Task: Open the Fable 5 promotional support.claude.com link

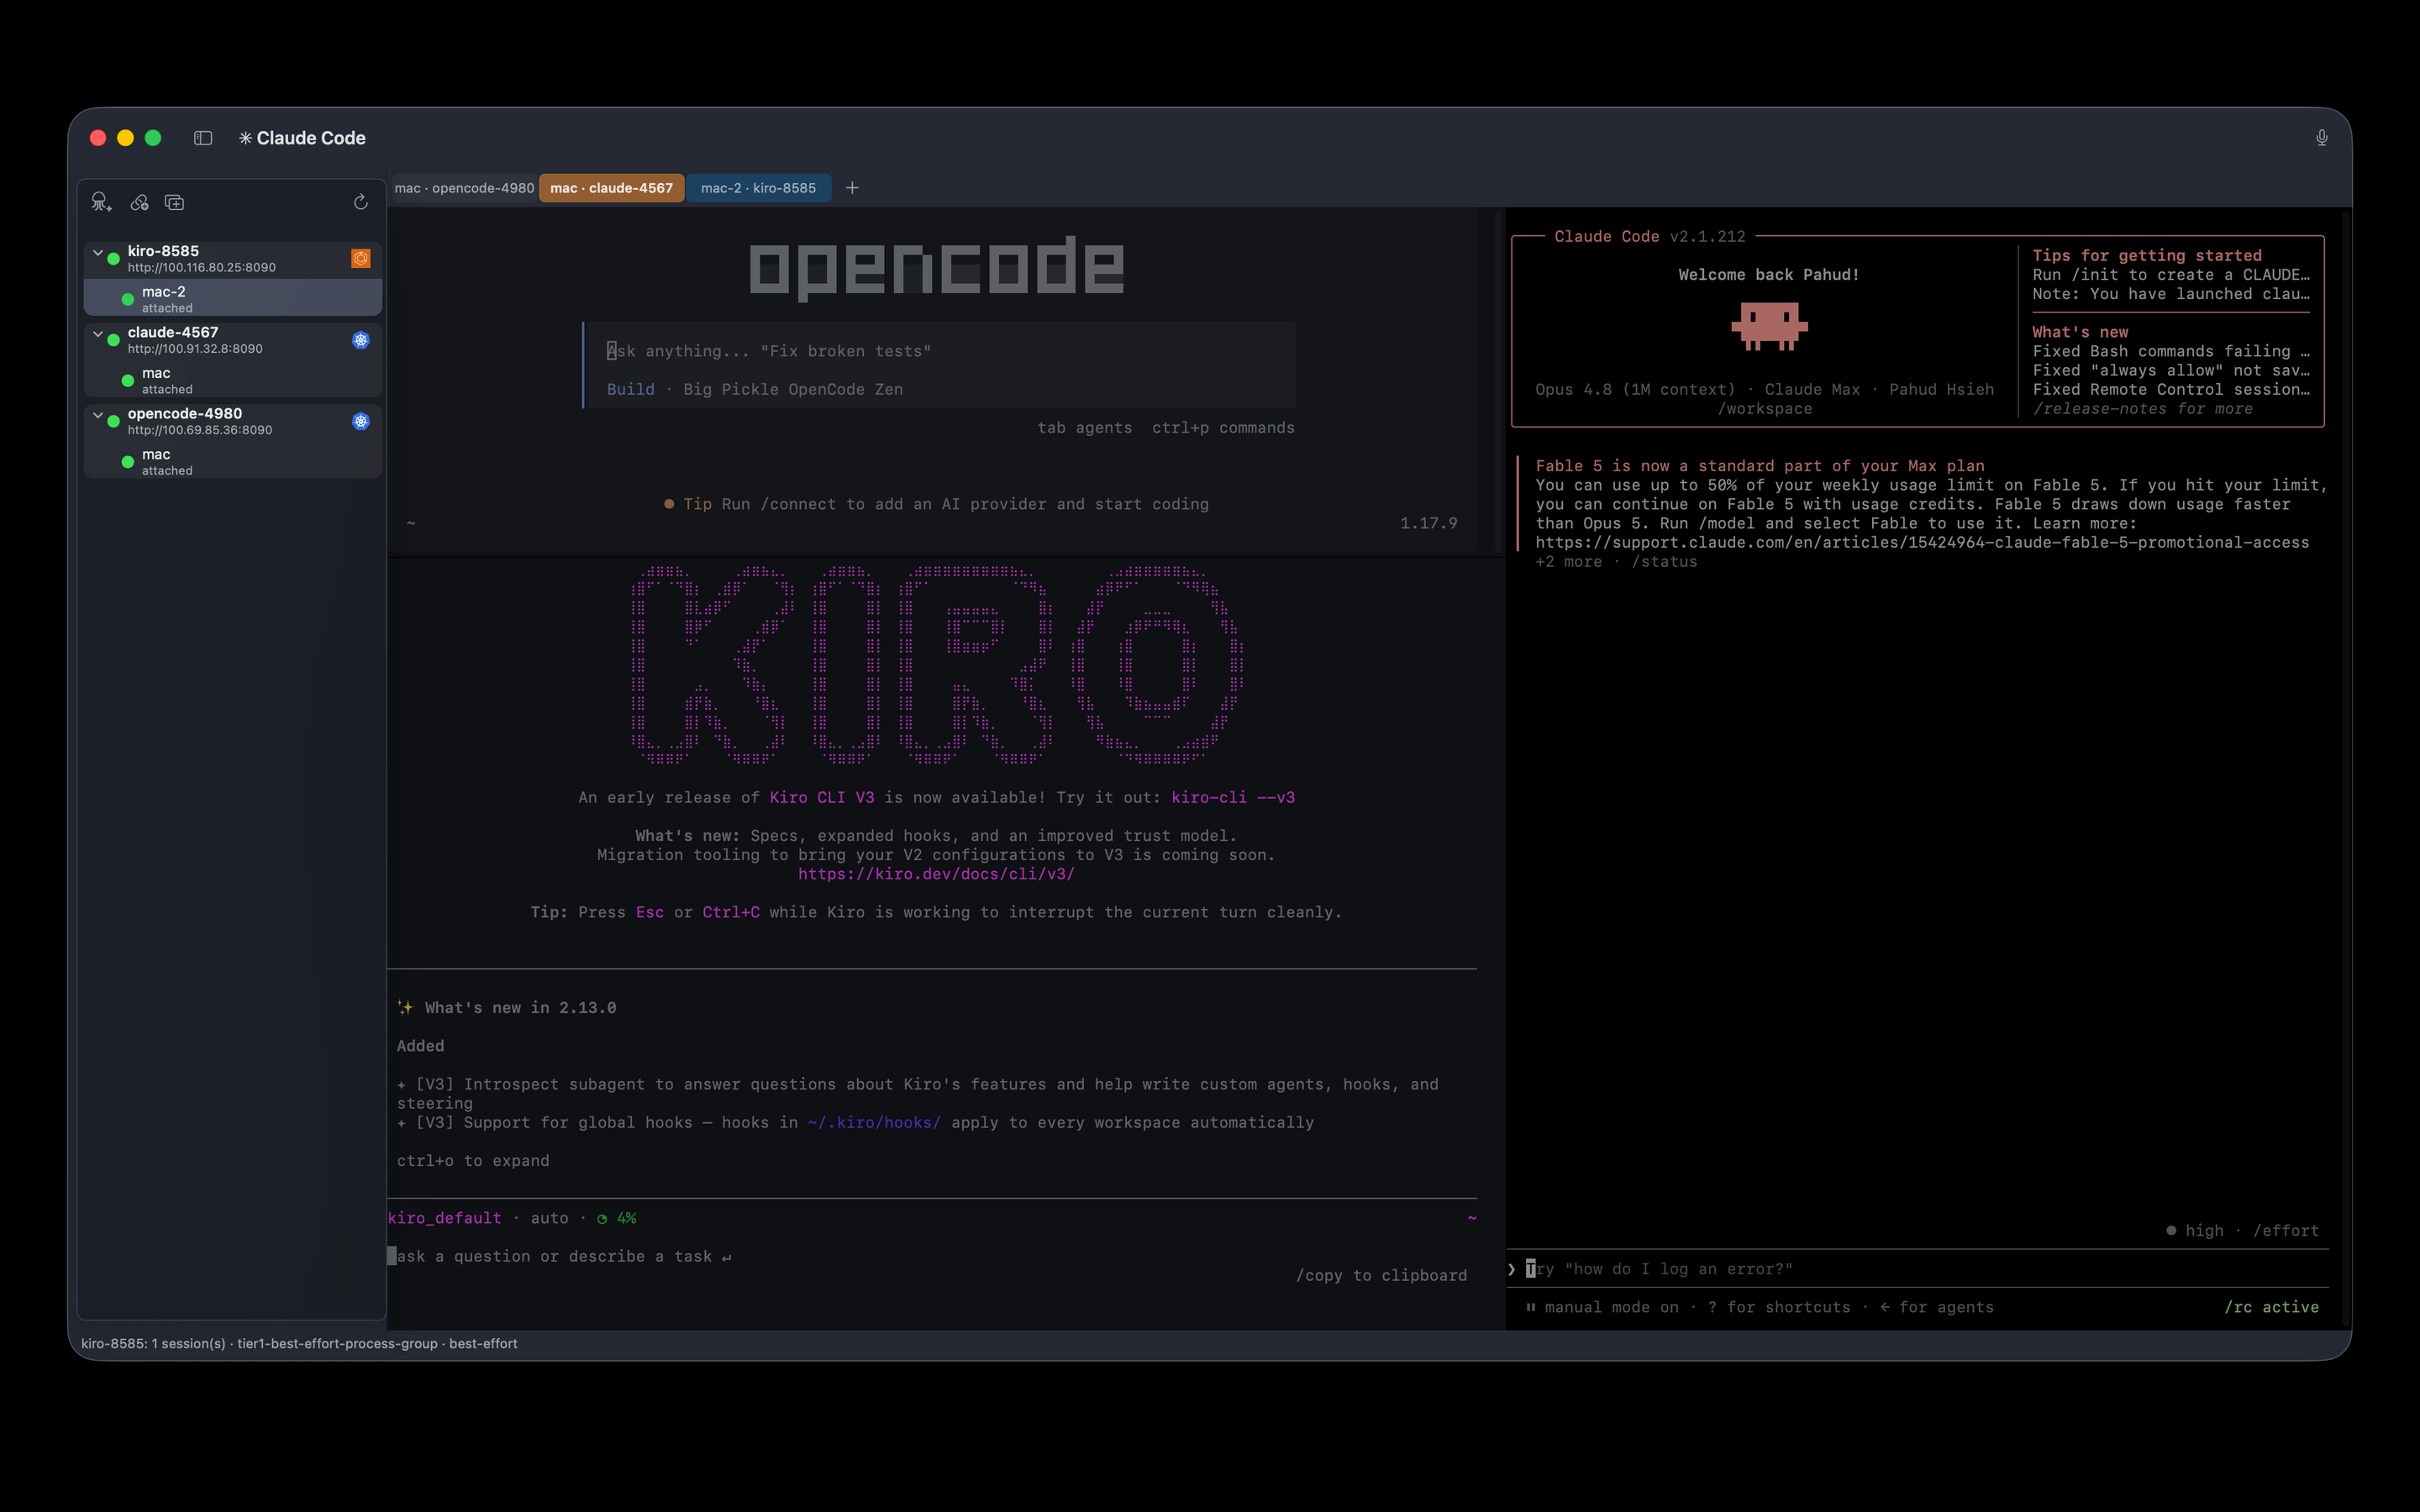Action: [1922, 542]
